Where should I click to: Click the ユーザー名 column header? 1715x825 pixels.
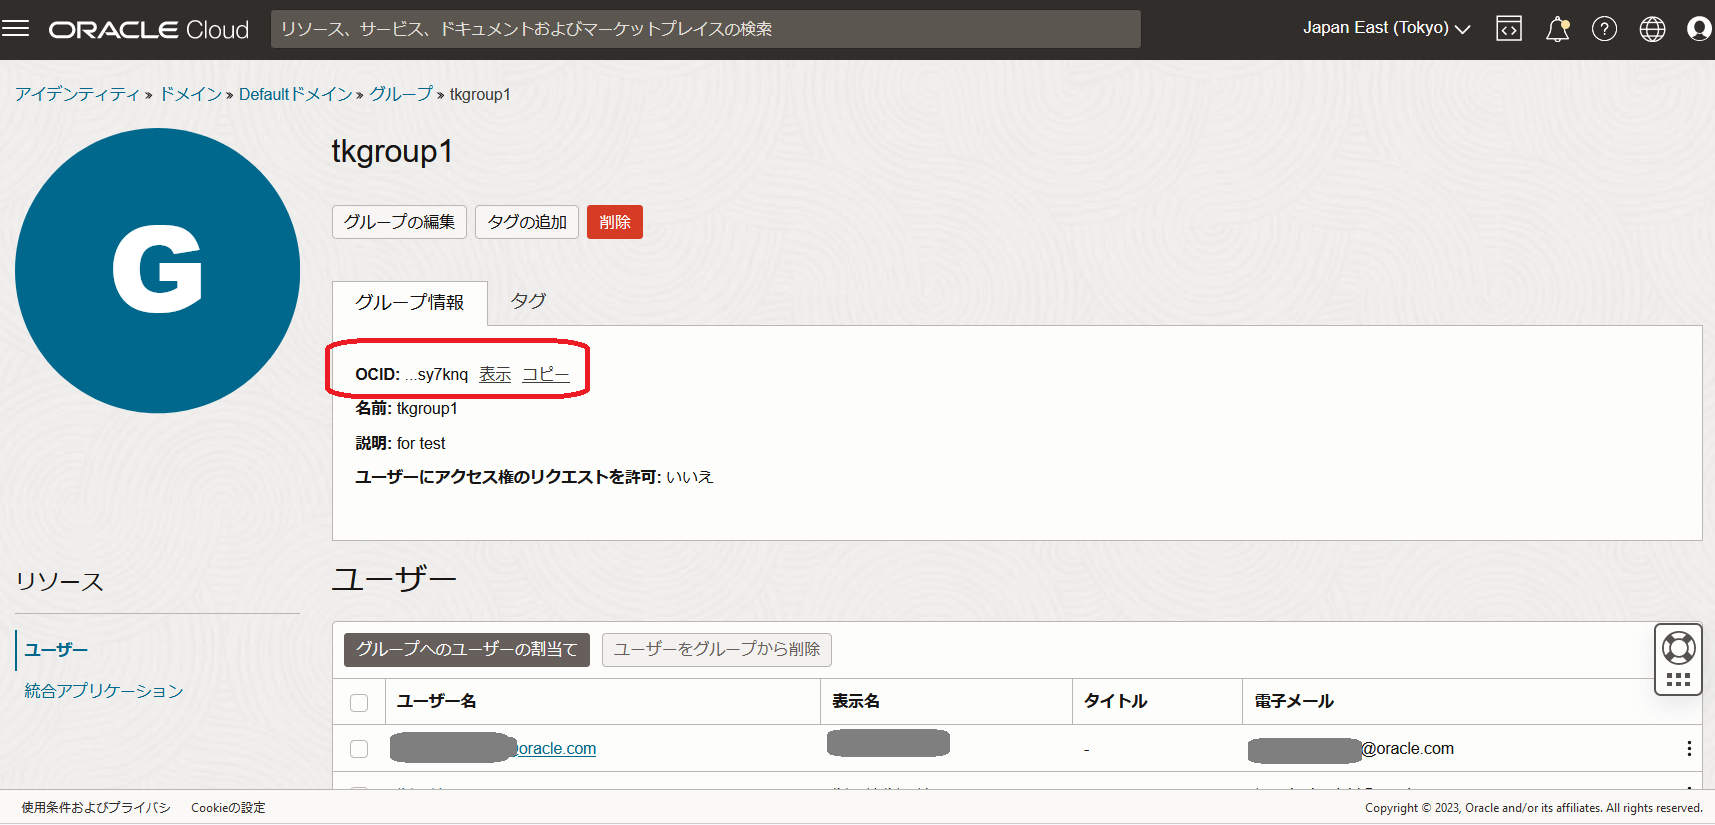click(x=436, y=701)
